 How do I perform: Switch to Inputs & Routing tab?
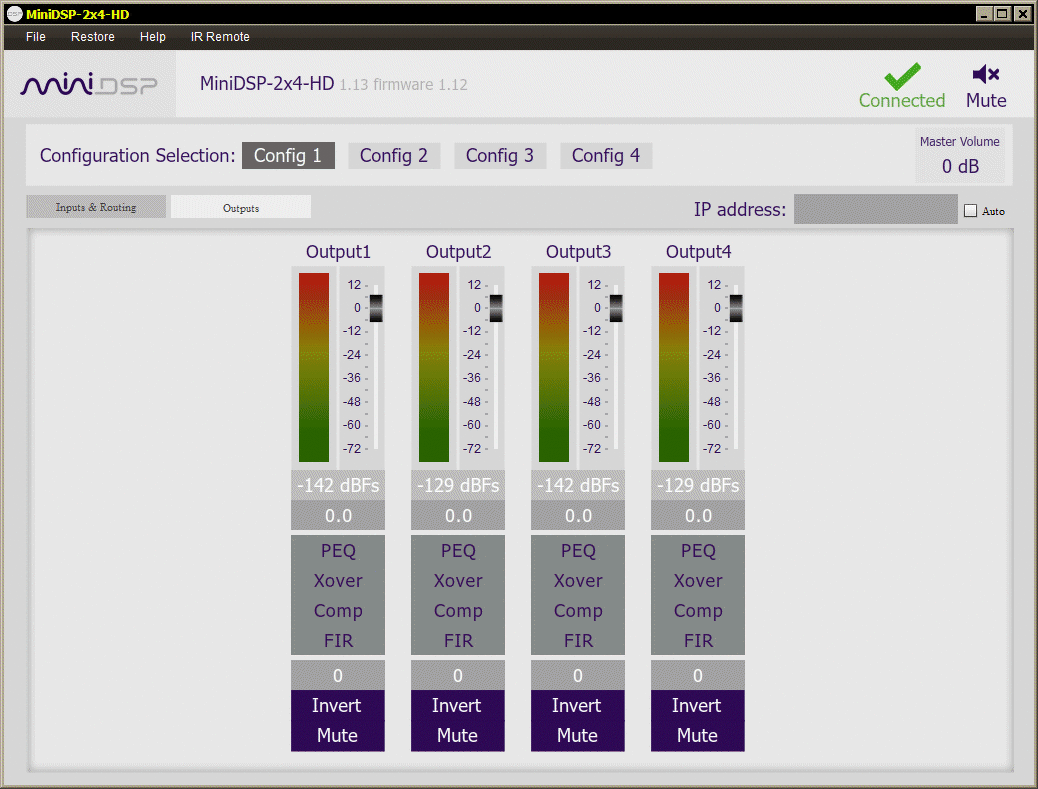click(96, 207)
